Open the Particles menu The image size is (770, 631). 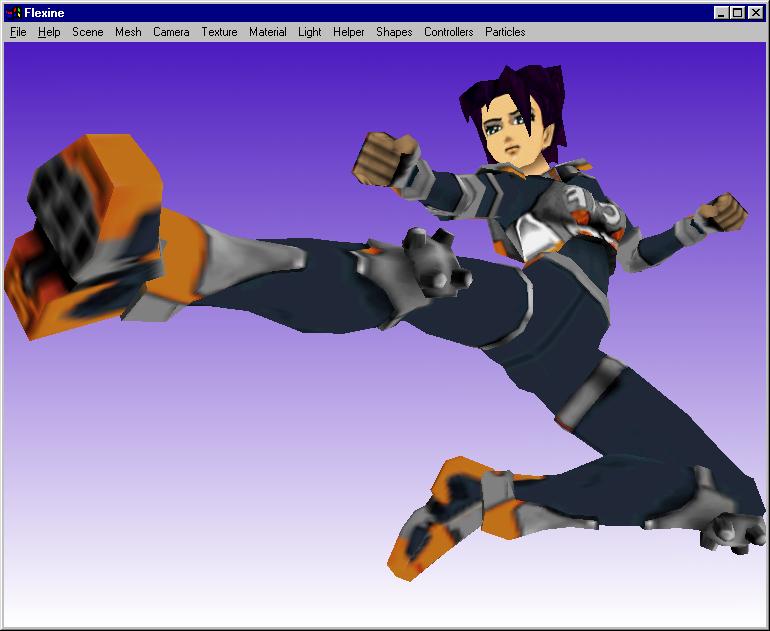505,32
